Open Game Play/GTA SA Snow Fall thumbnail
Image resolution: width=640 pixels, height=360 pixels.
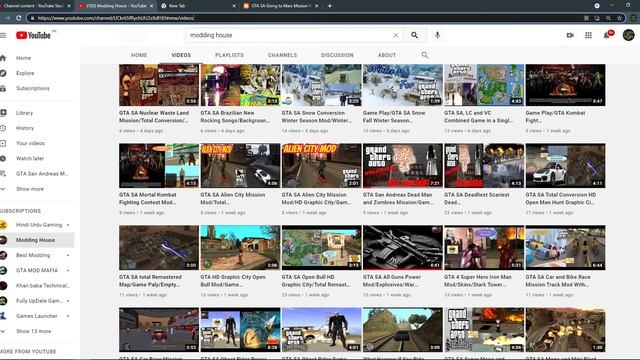pyautogui.click(x=403, y=85)
